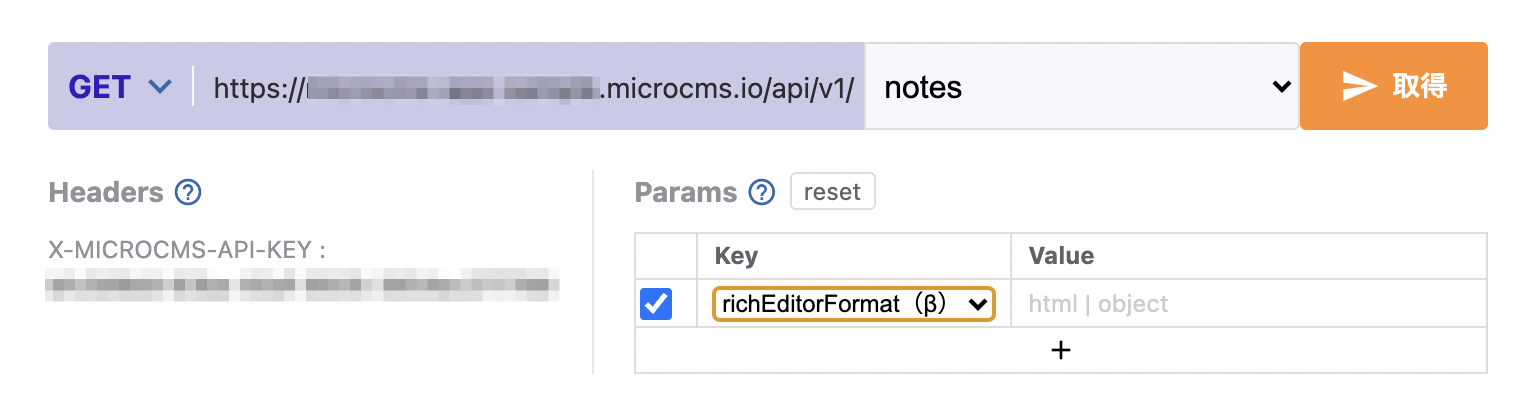Screen dimensions: 1526x412
Task: Click the chevron next to GET
Action: click(x=160, y=87)
